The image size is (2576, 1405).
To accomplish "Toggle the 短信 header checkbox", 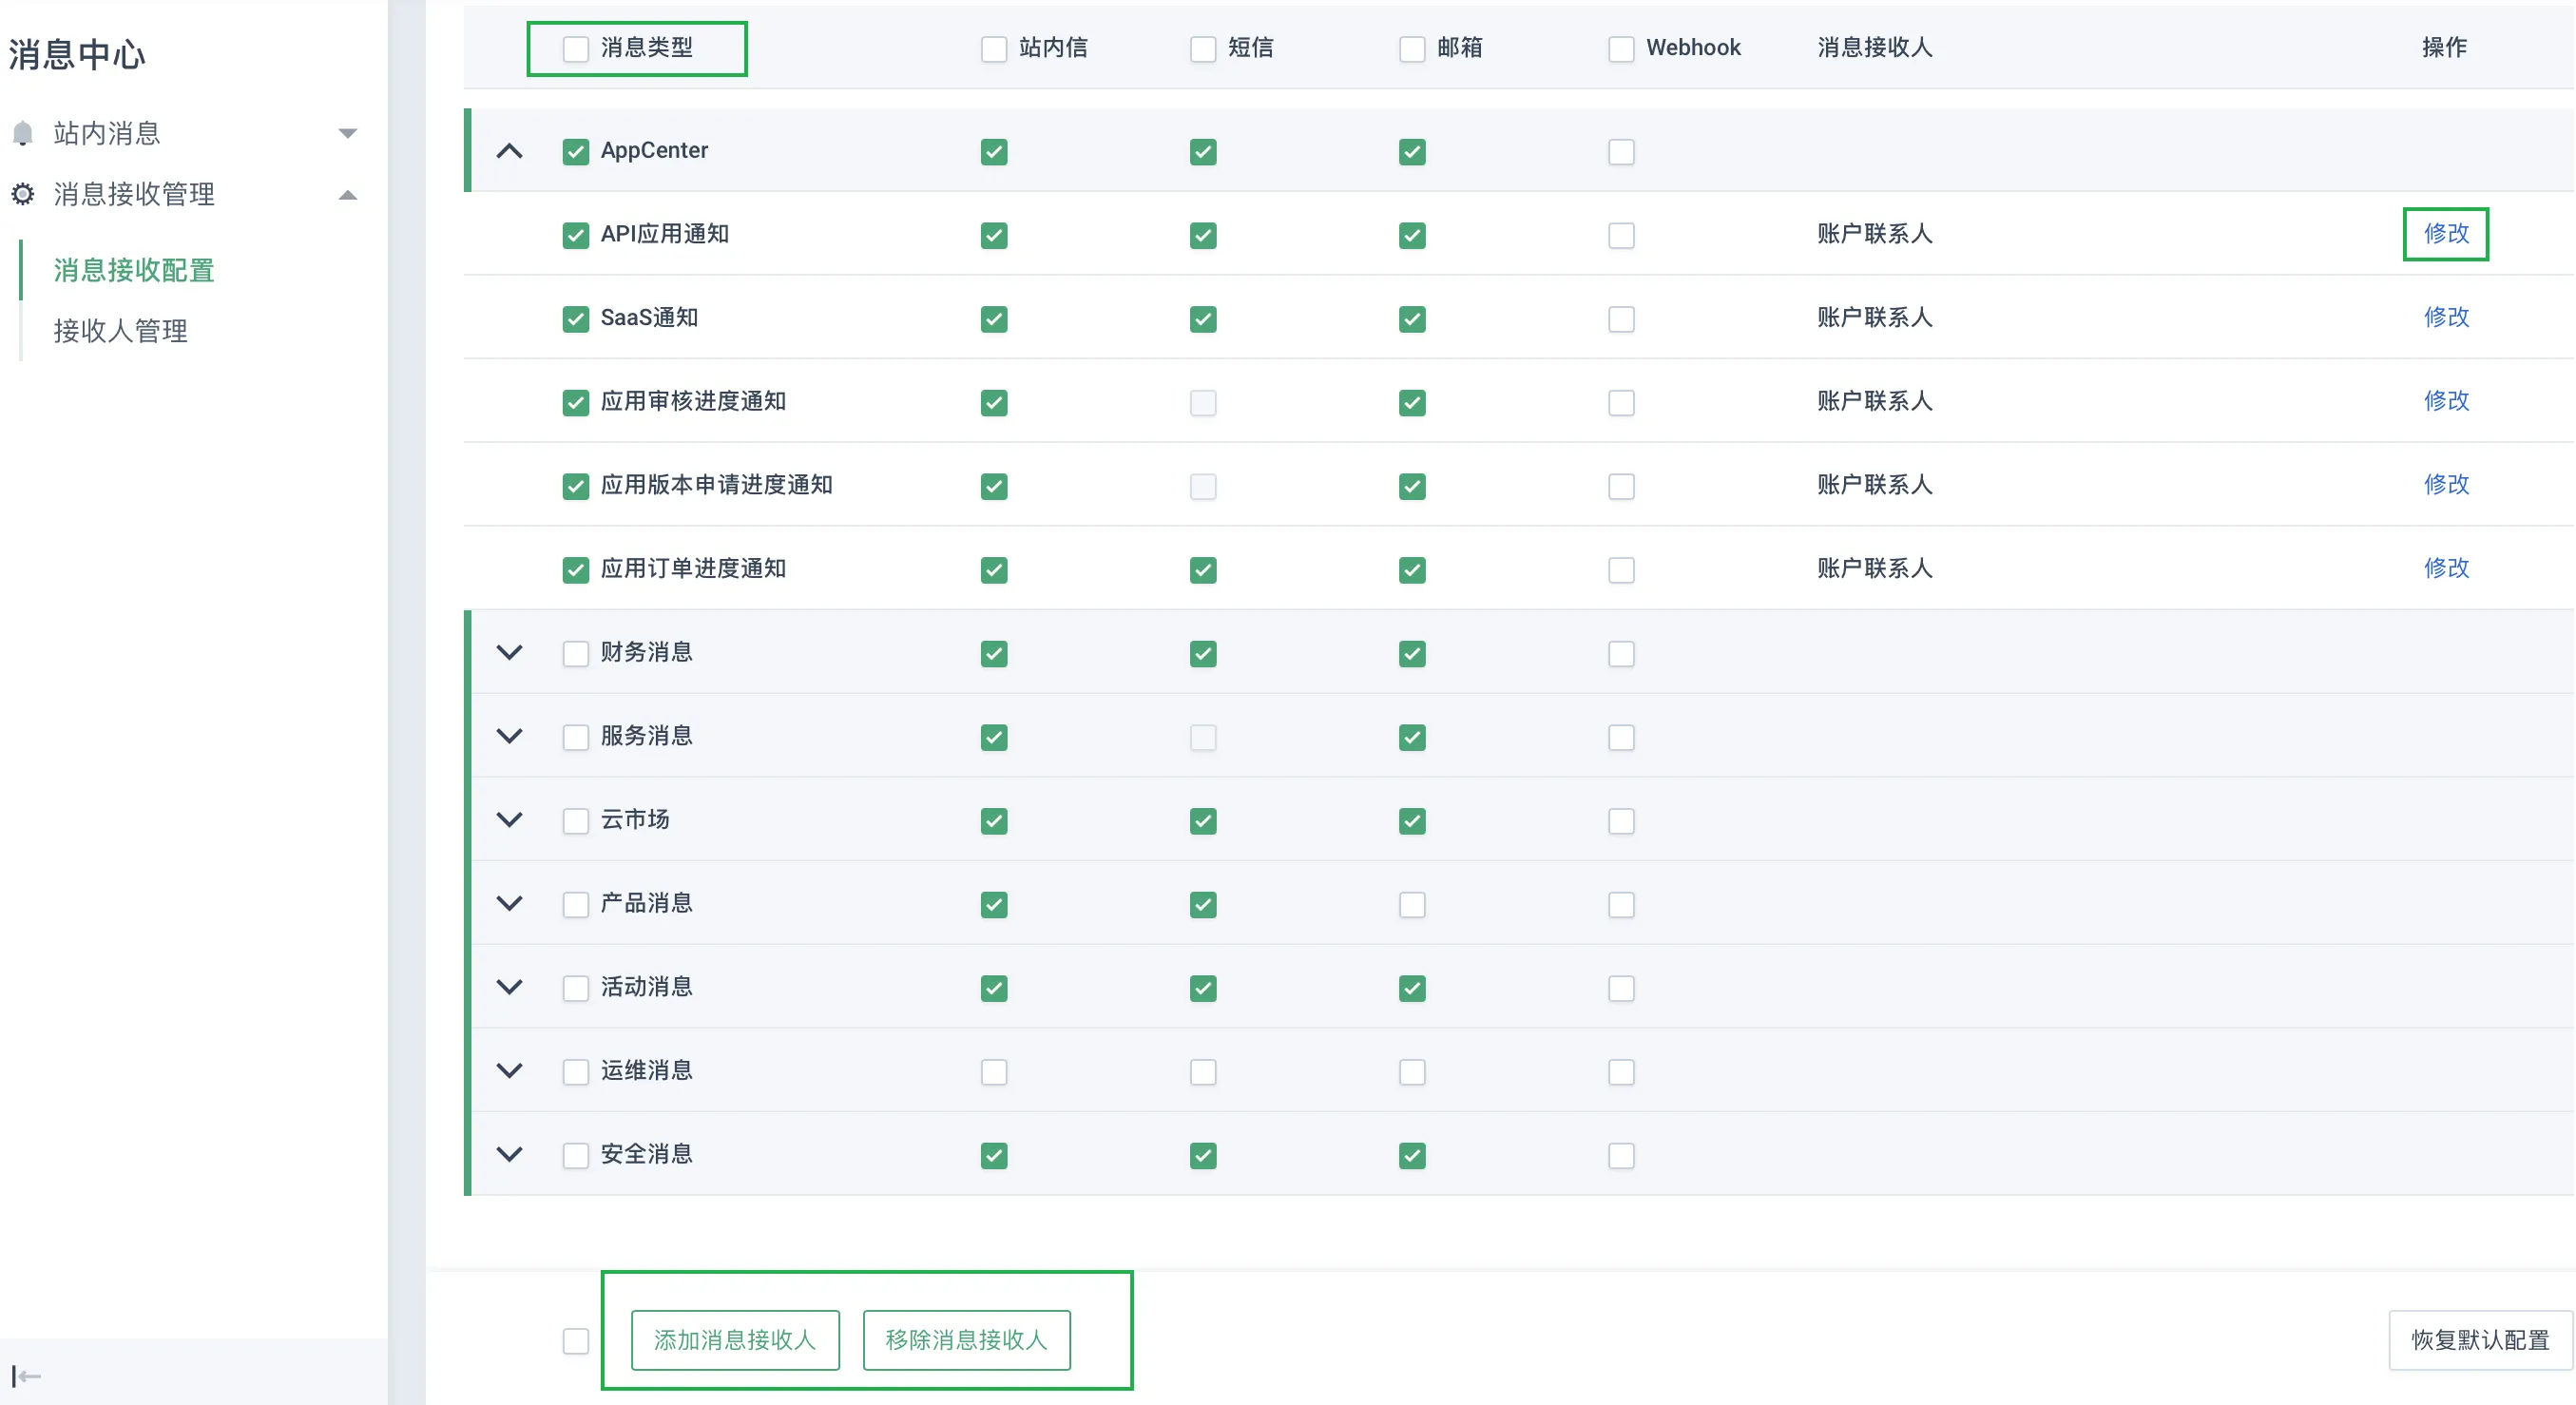I will (x=1203, y=49).
